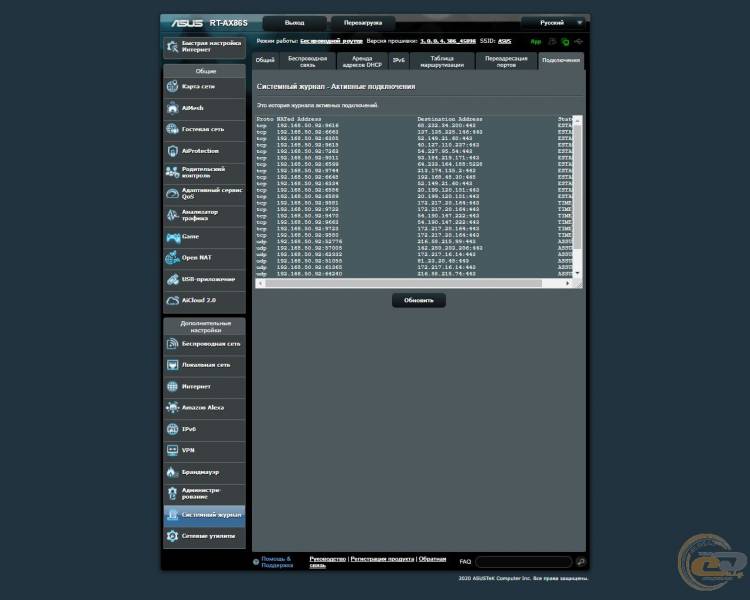Click the Системный журнал - Активные подключения heading
This screenshot has height=600, width=750.
336,87
